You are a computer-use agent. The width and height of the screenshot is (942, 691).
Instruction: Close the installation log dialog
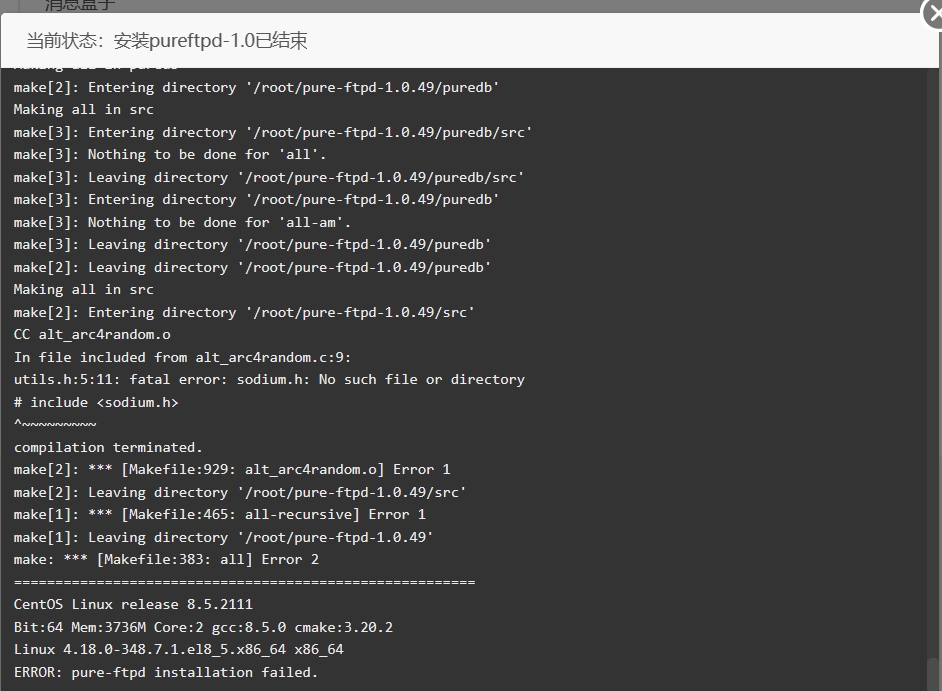(932, 13)
